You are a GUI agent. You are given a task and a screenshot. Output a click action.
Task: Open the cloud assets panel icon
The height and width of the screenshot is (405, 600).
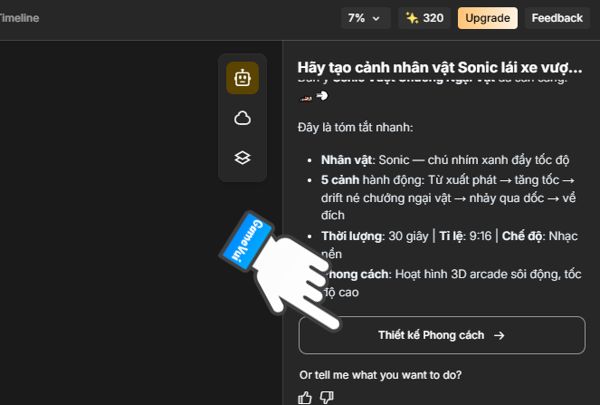[x=242, y=118]
